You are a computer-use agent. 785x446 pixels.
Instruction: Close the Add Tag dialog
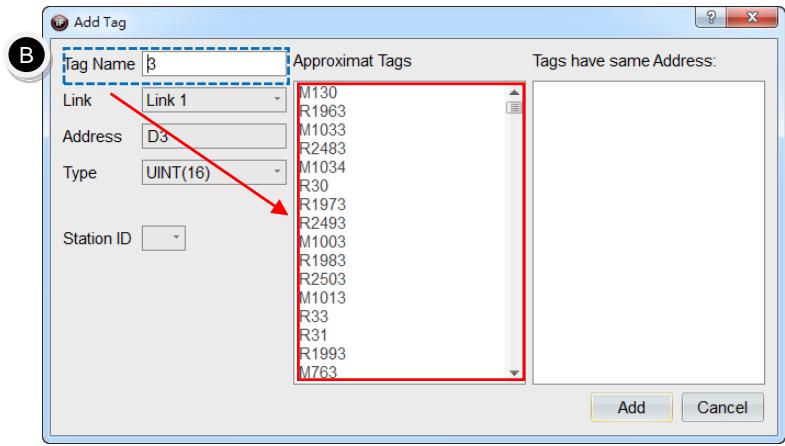click(752, 18)
